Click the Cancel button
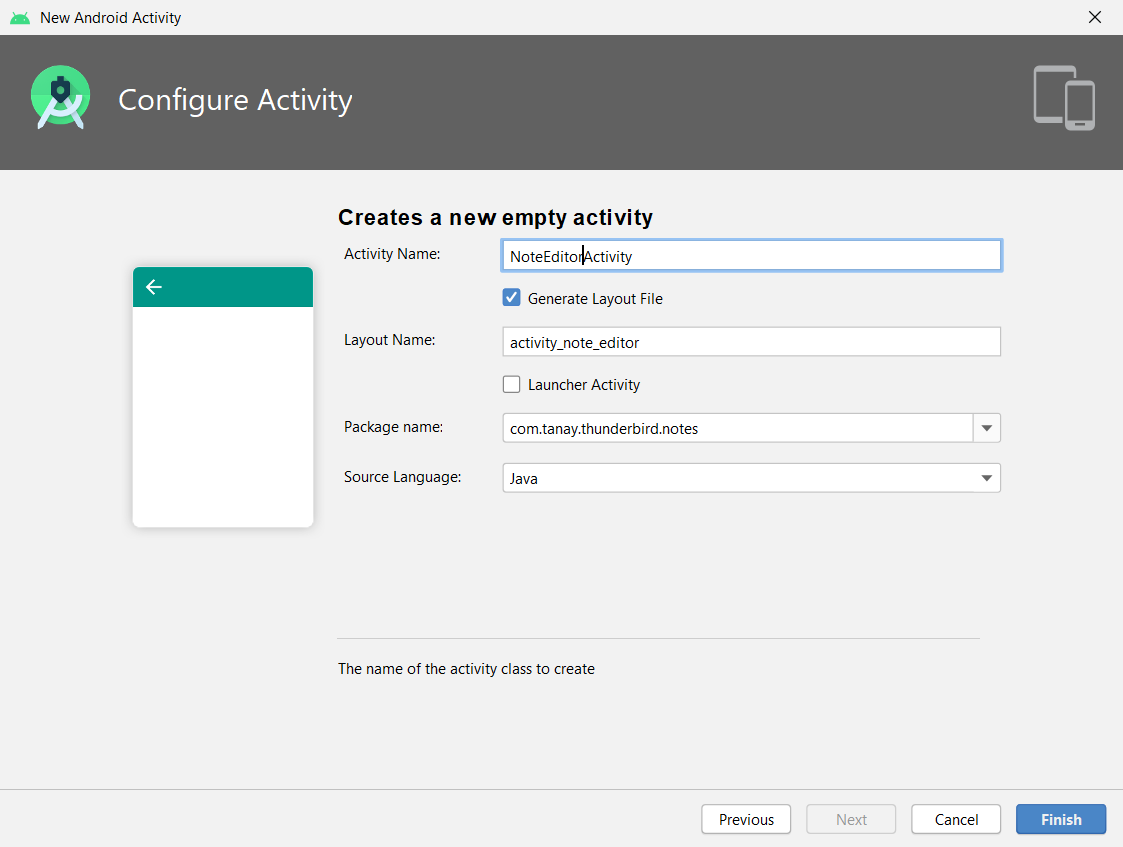The width and height of the screenshot is (1123, 847). 956,819
